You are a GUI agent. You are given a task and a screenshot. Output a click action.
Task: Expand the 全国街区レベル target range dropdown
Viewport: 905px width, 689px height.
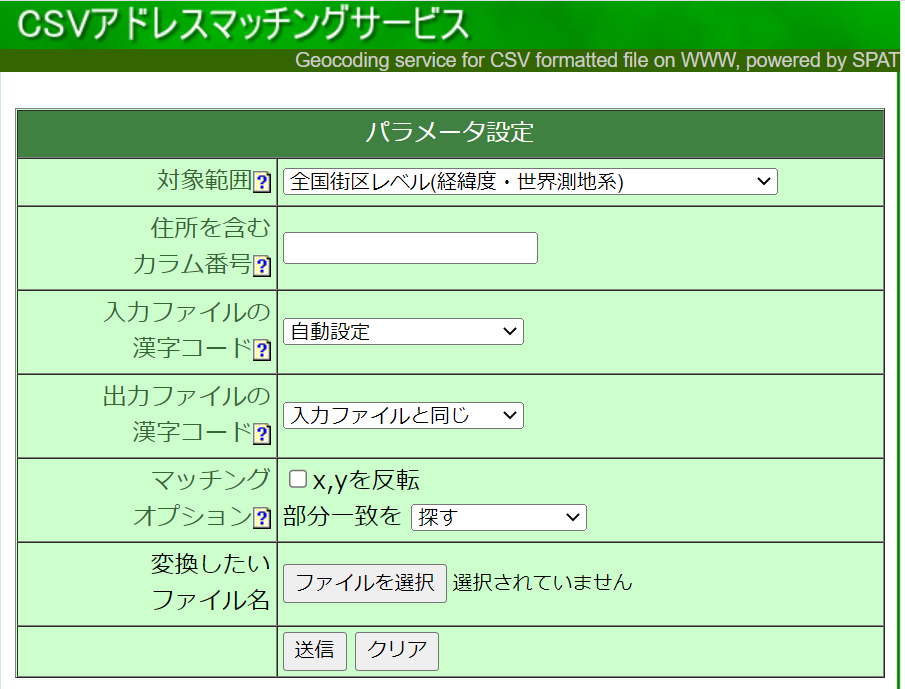[530, 182]
